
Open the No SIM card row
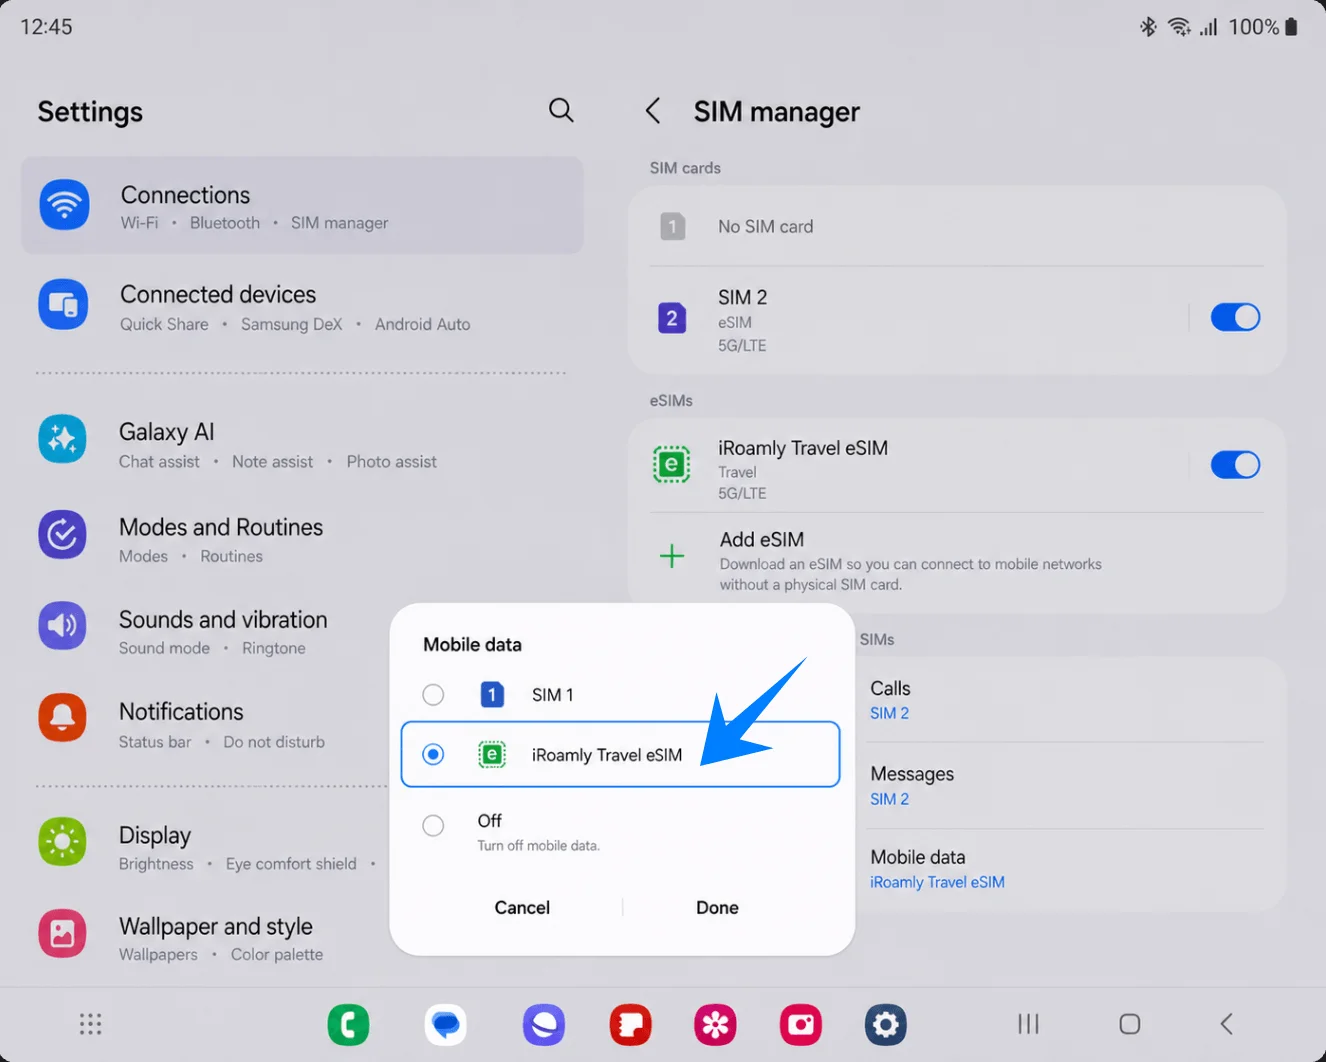[x=957, y=227]
